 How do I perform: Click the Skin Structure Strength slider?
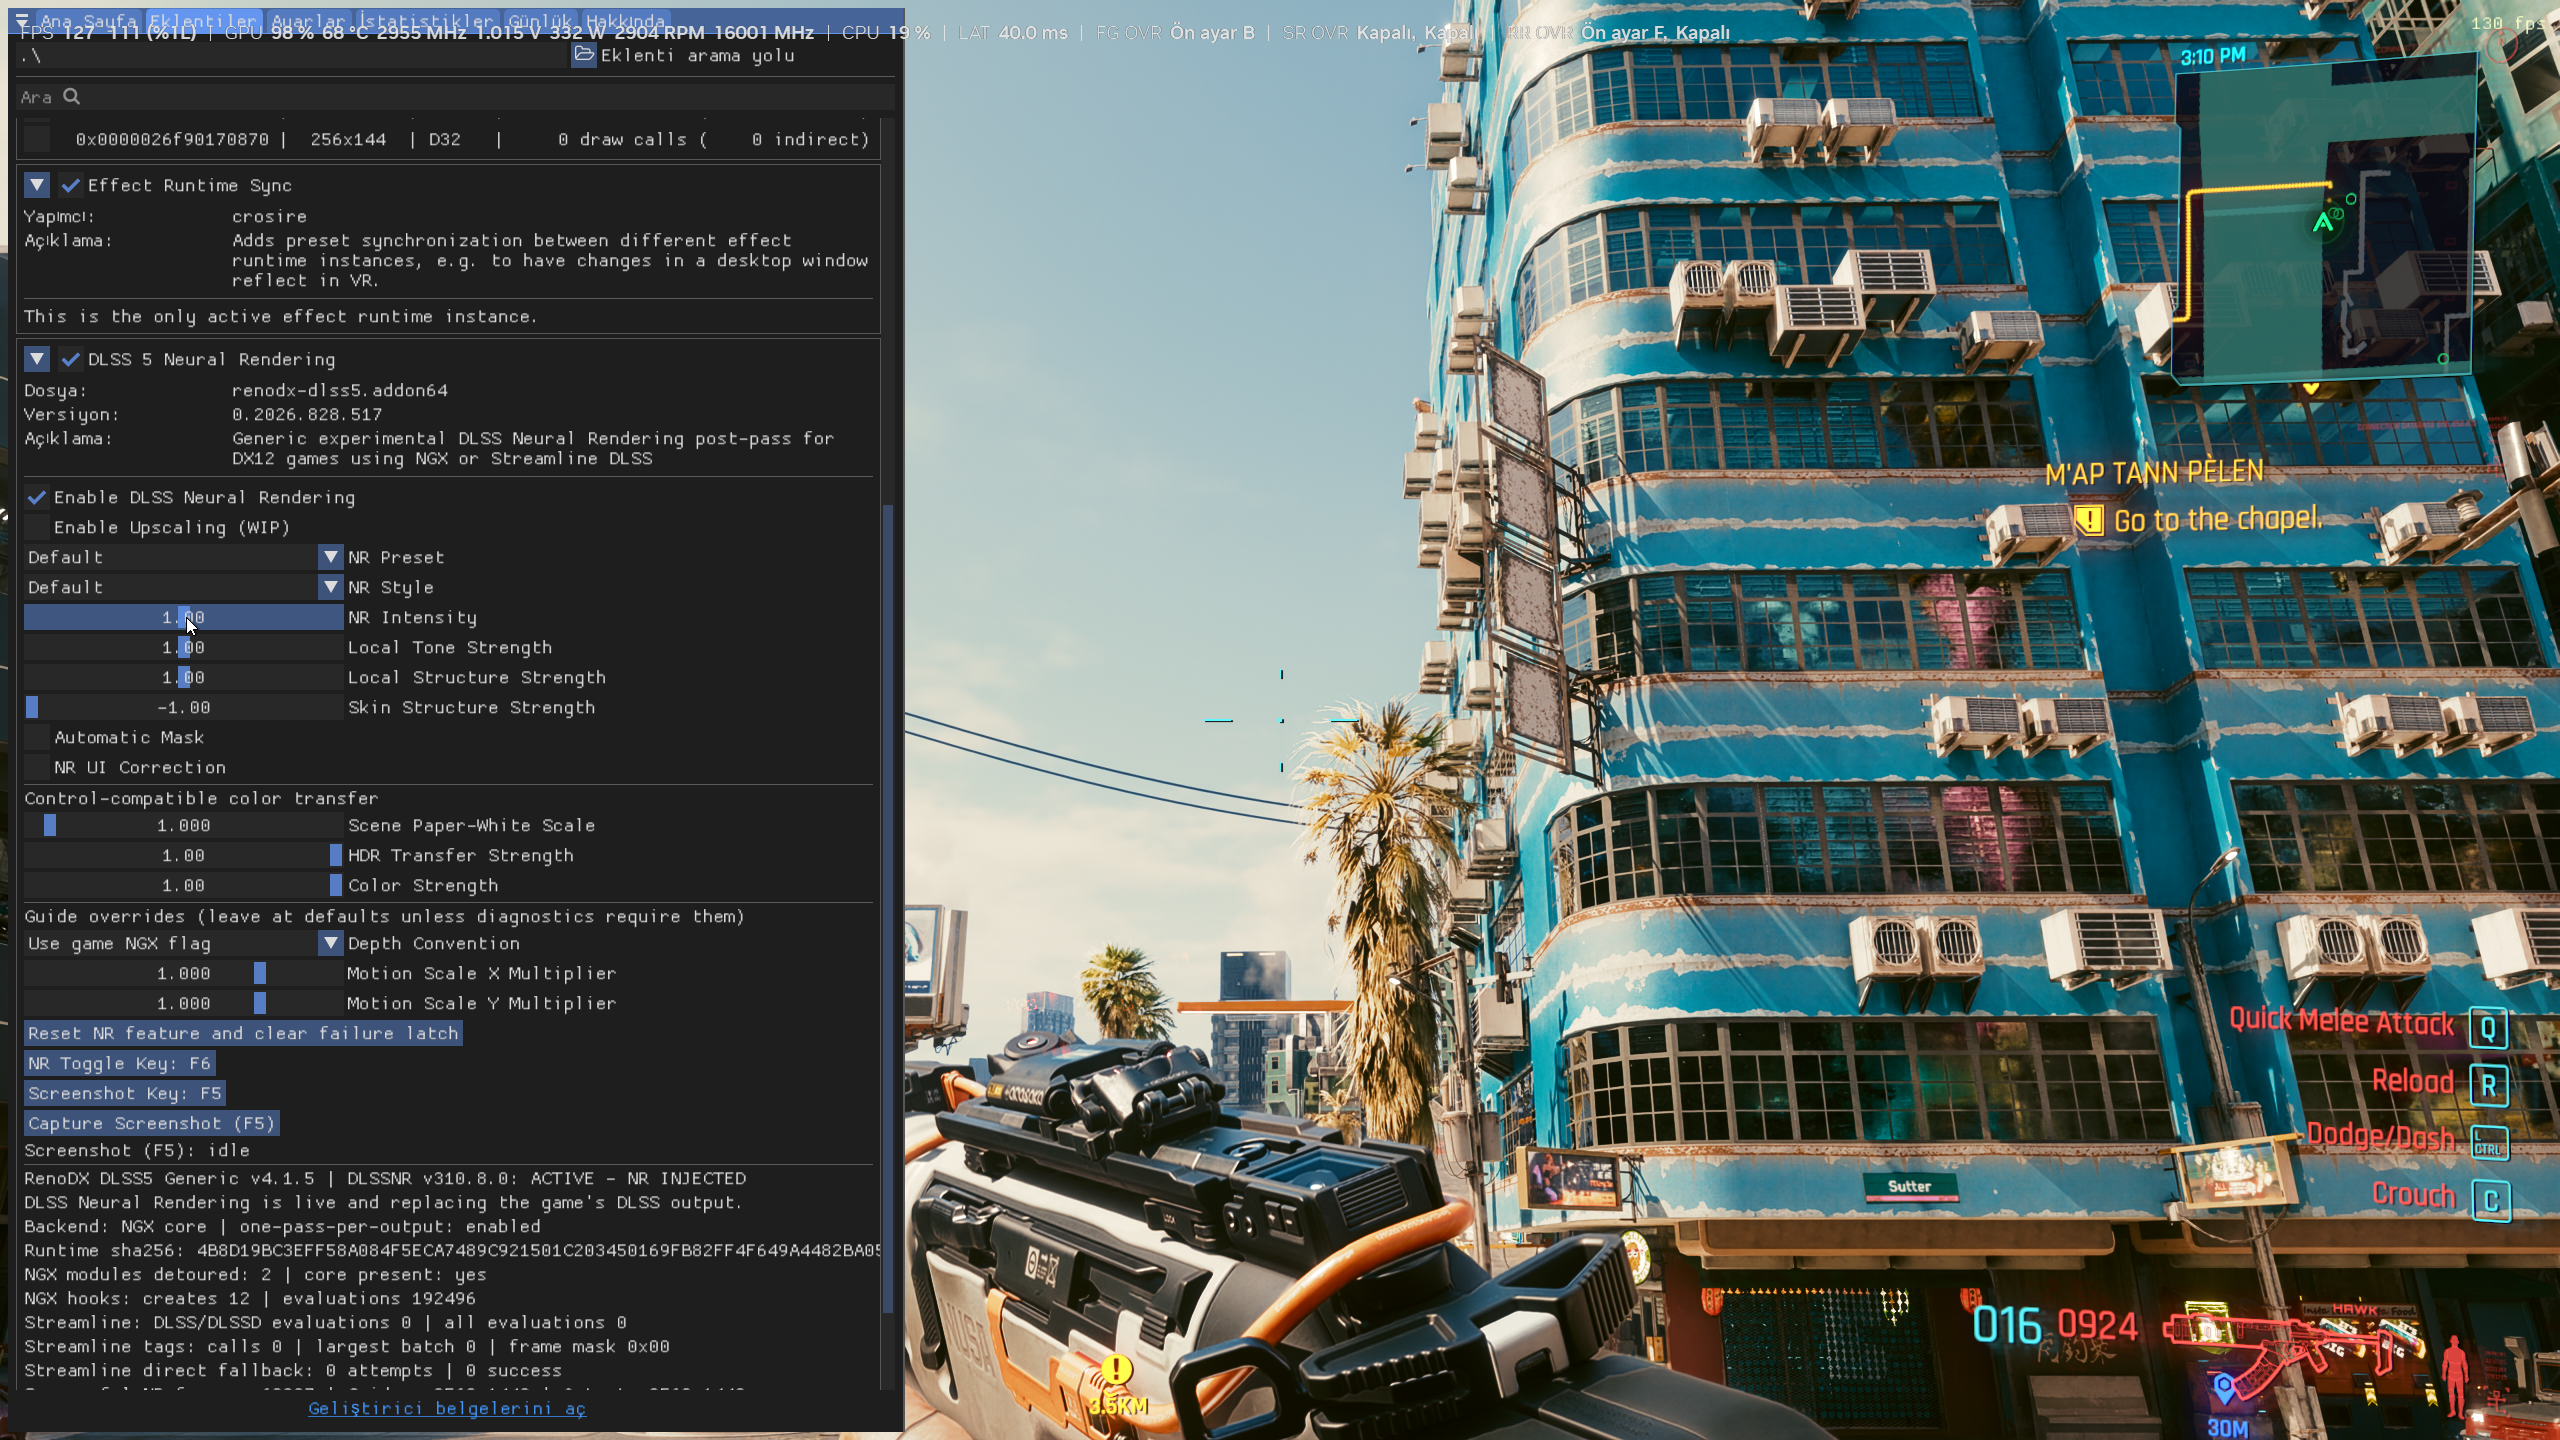pyautogui.click(x=184, y=707)
